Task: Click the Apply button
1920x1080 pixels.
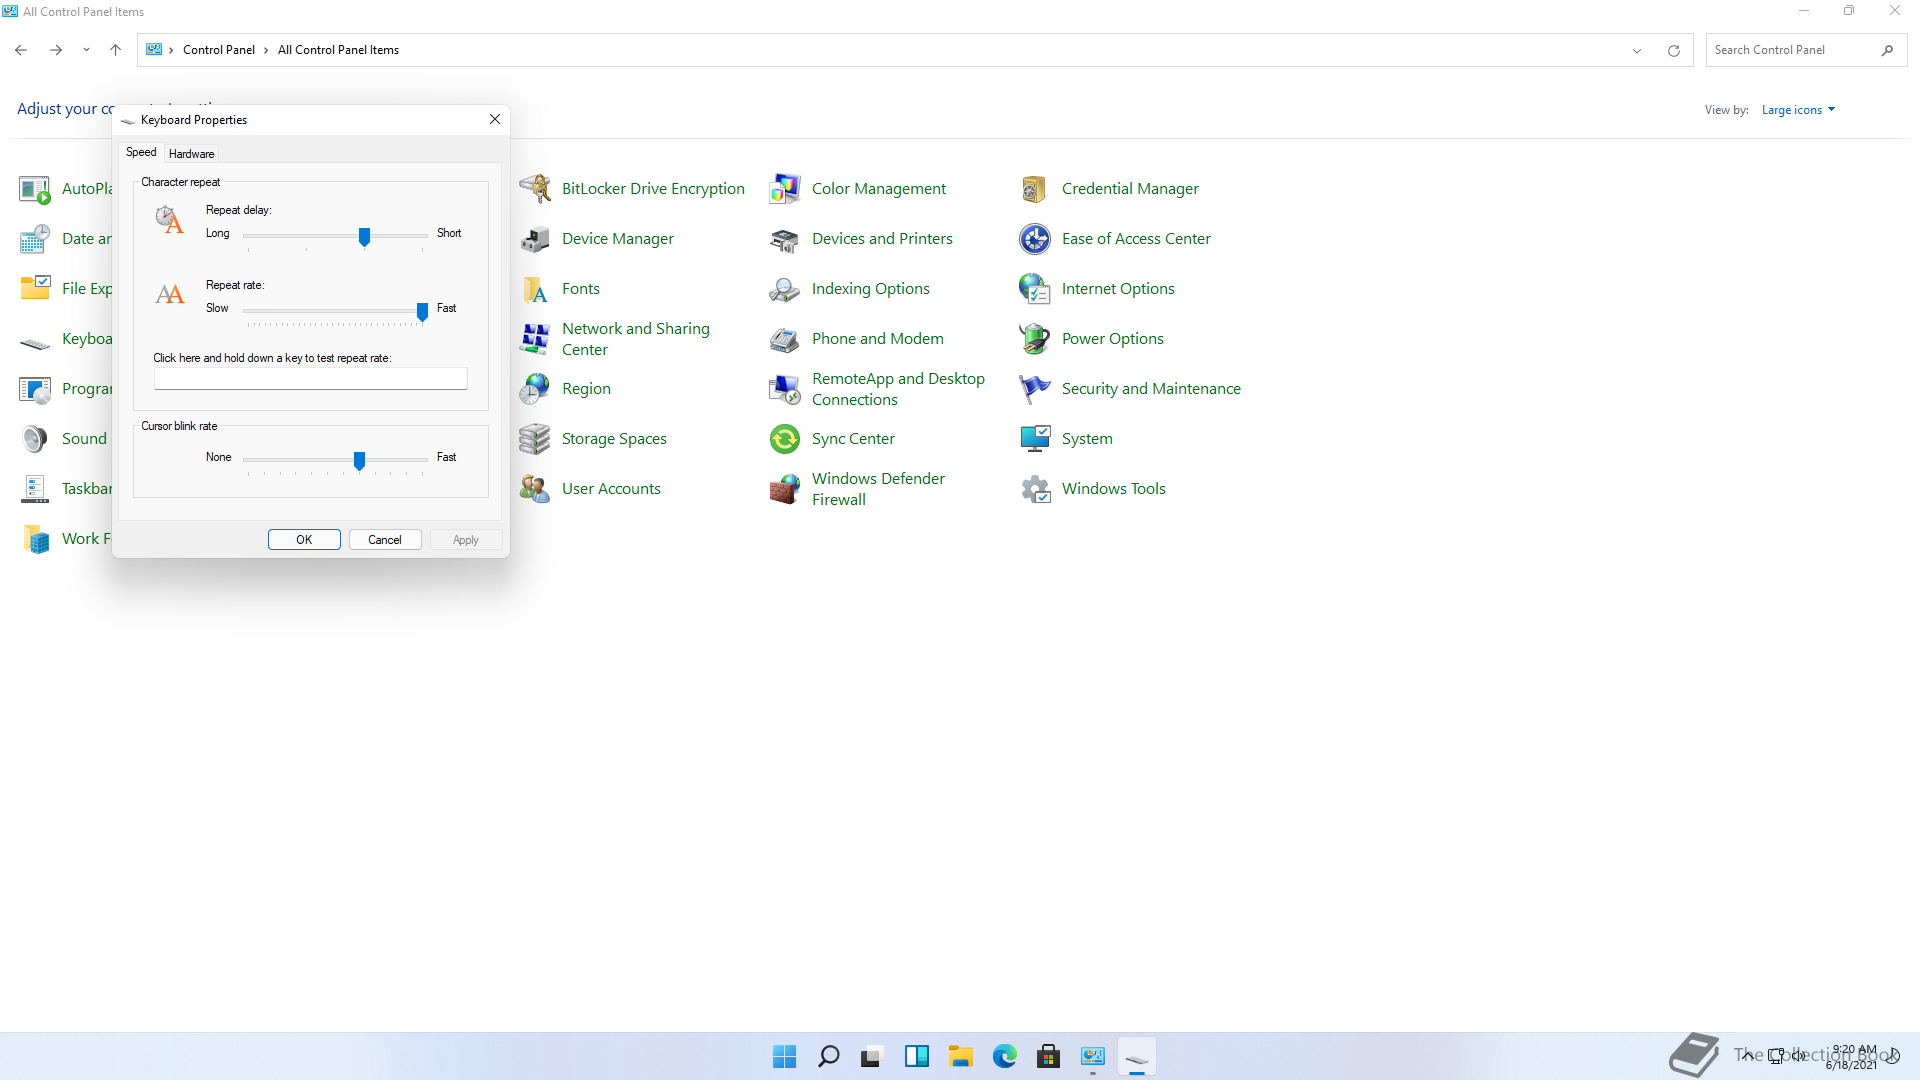Action: [466, 540]
